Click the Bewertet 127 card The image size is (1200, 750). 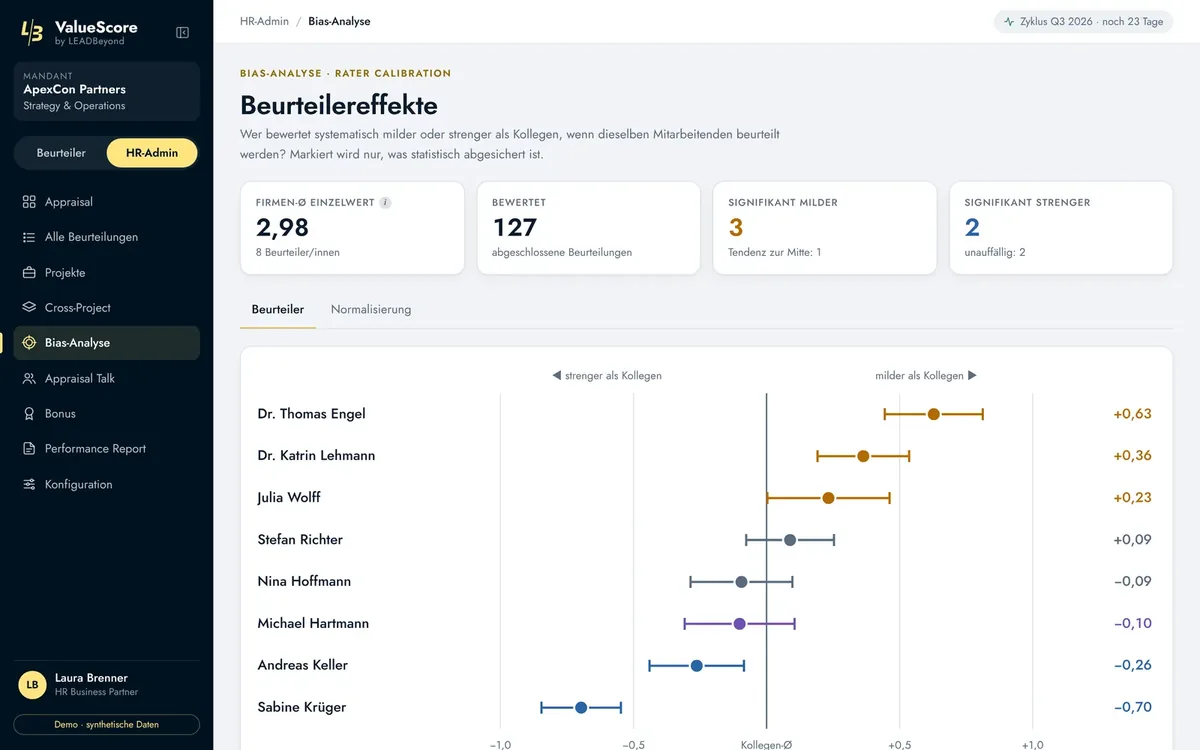pos(589,228)
